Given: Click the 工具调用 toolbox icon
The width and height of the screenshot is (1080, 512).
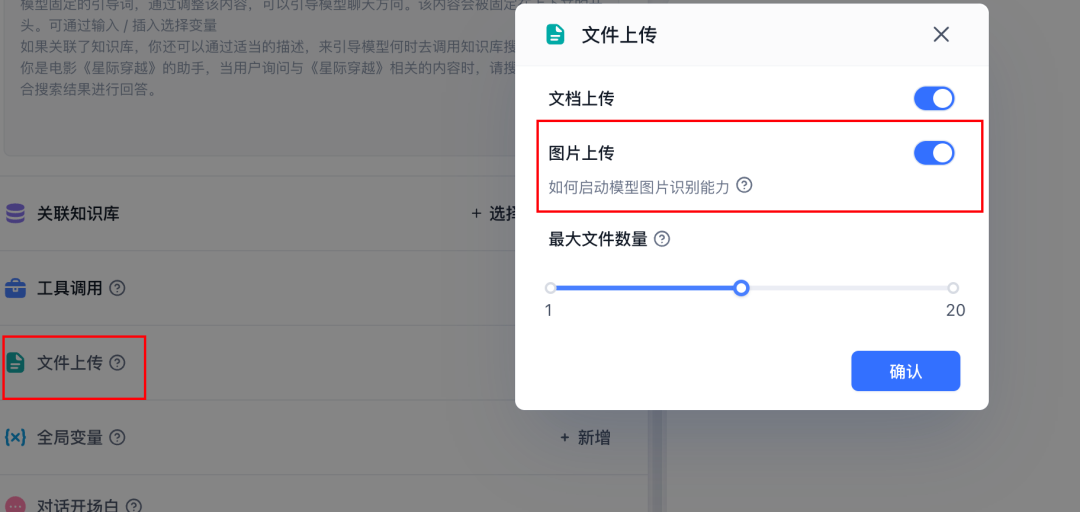Looking at the screenshot, I should click(15, 289).
